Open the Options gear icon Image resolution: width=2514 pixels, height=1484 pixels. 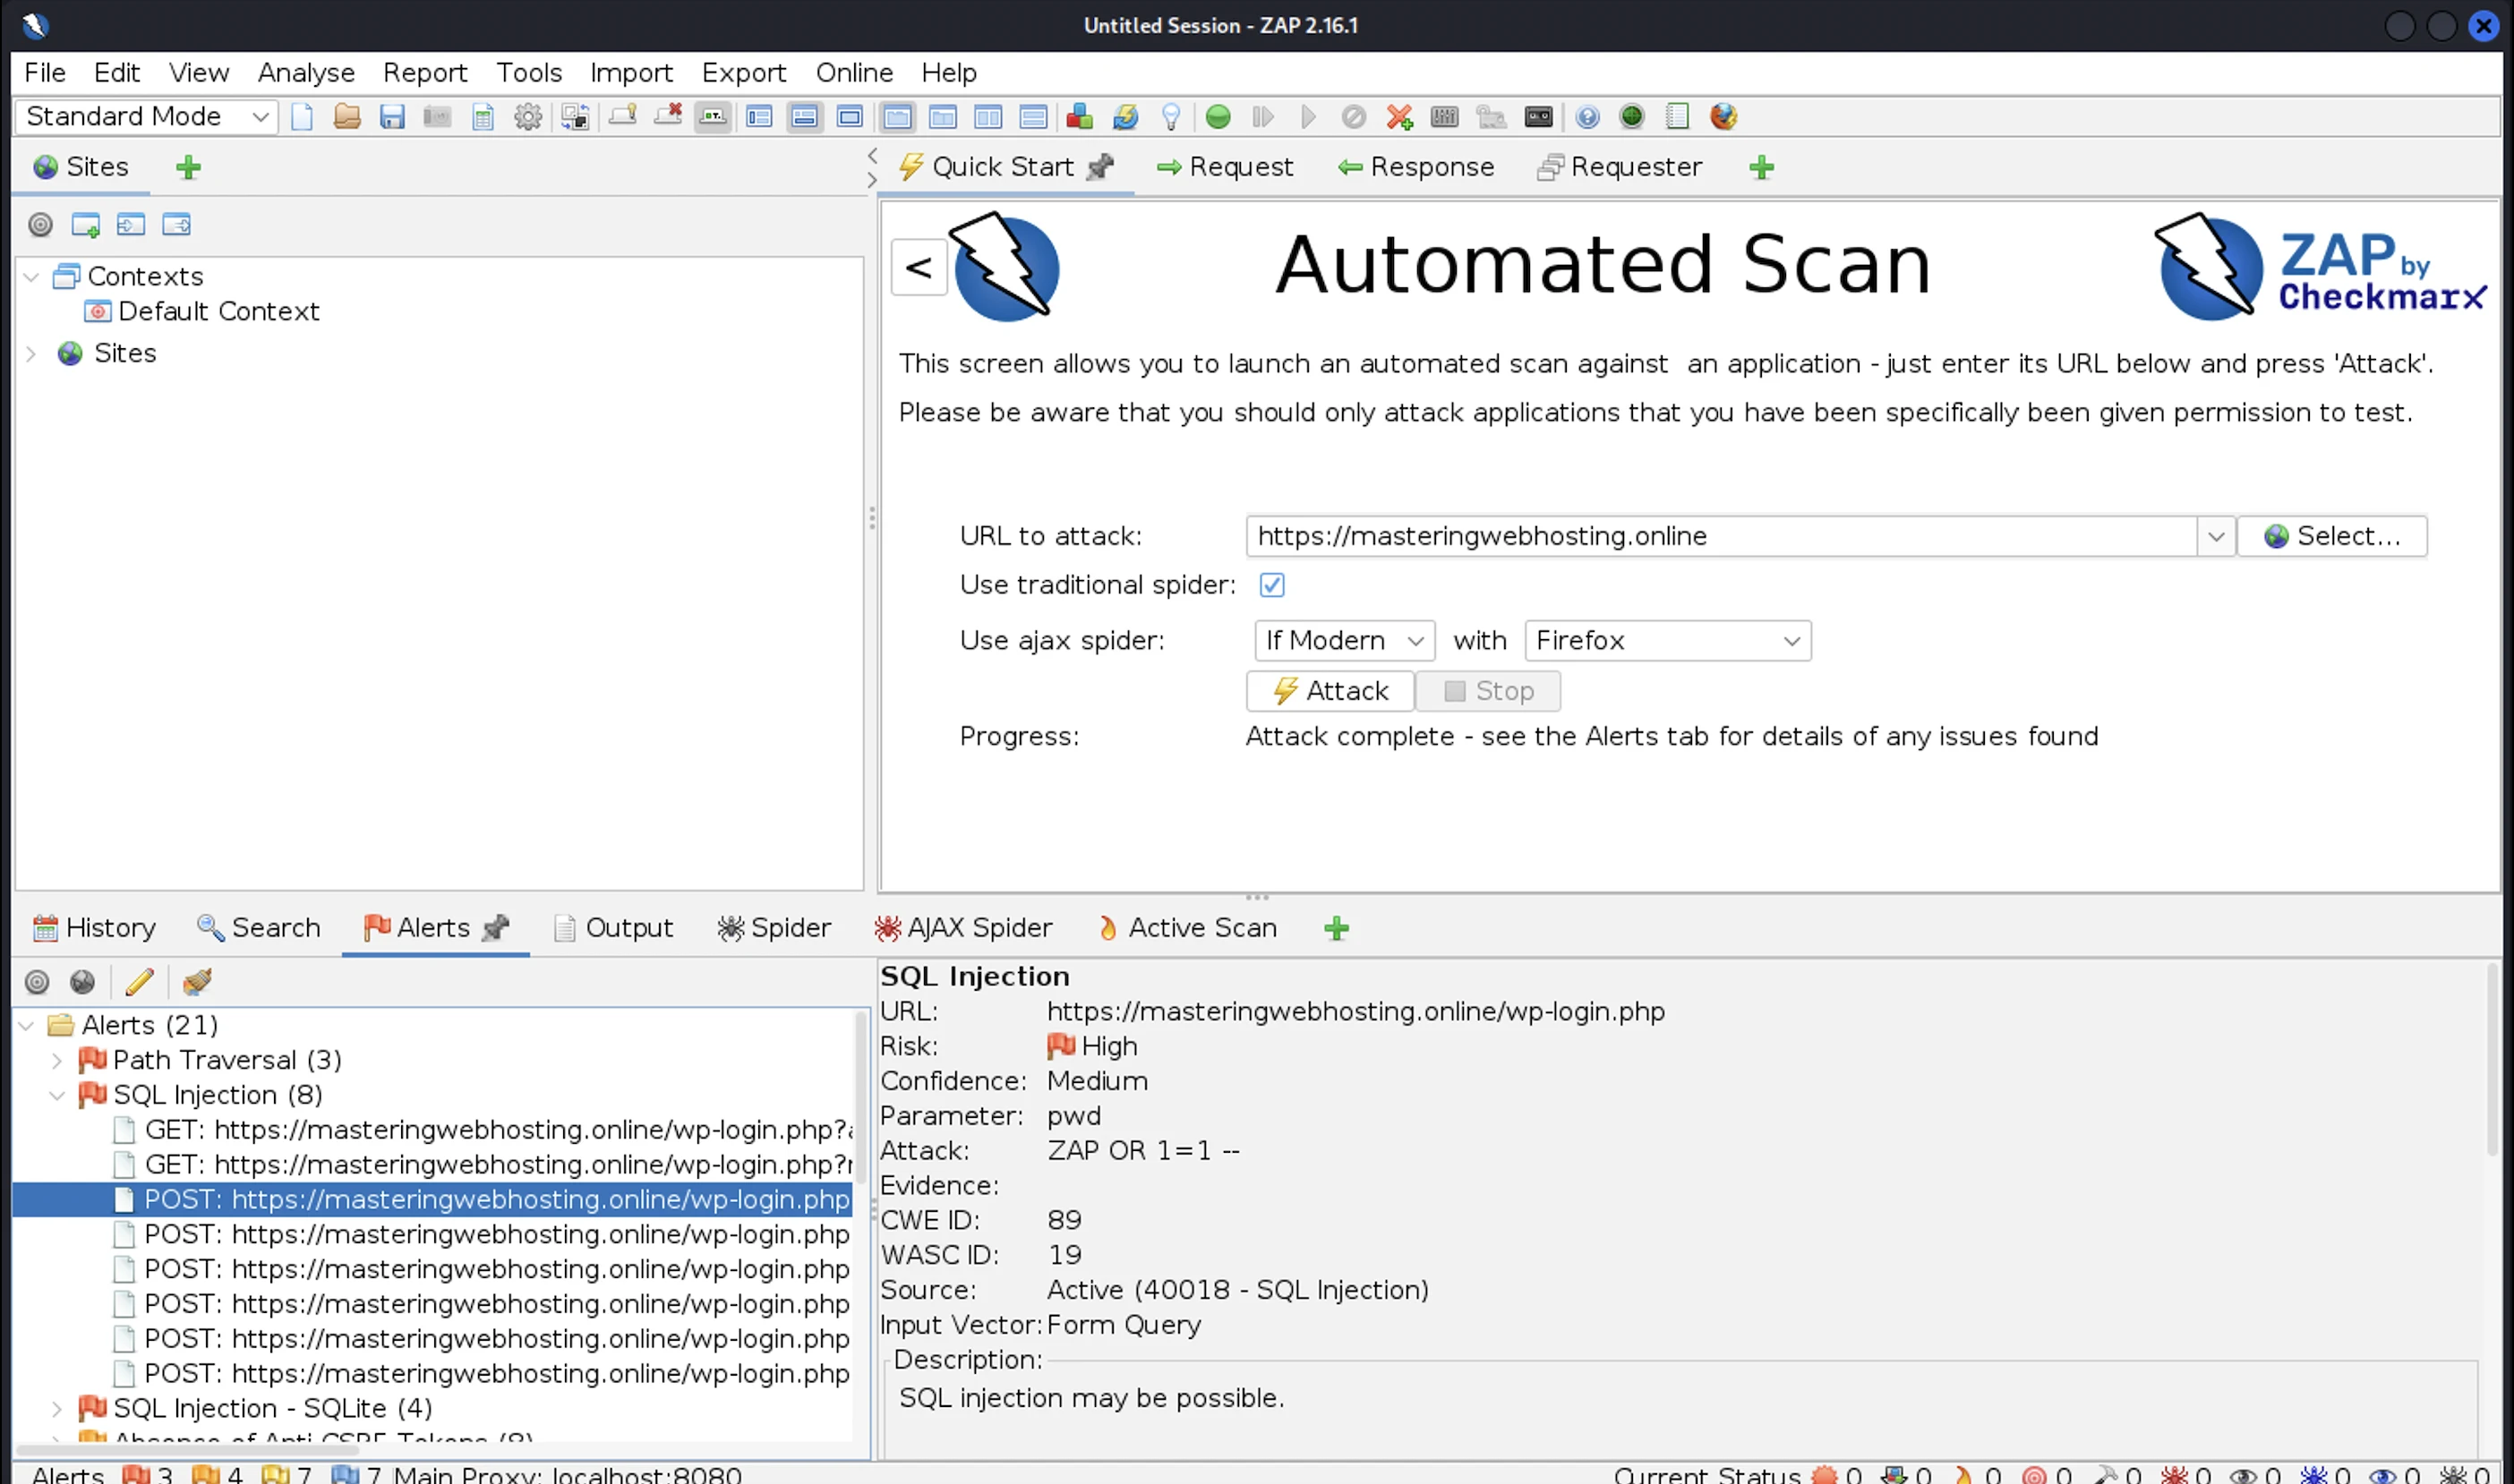tap(528, 117)
